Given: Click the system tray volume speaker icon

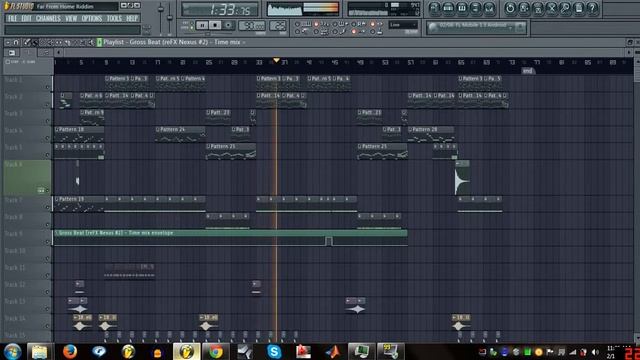Looking at the screenshot, I should [x=595, y=352].
